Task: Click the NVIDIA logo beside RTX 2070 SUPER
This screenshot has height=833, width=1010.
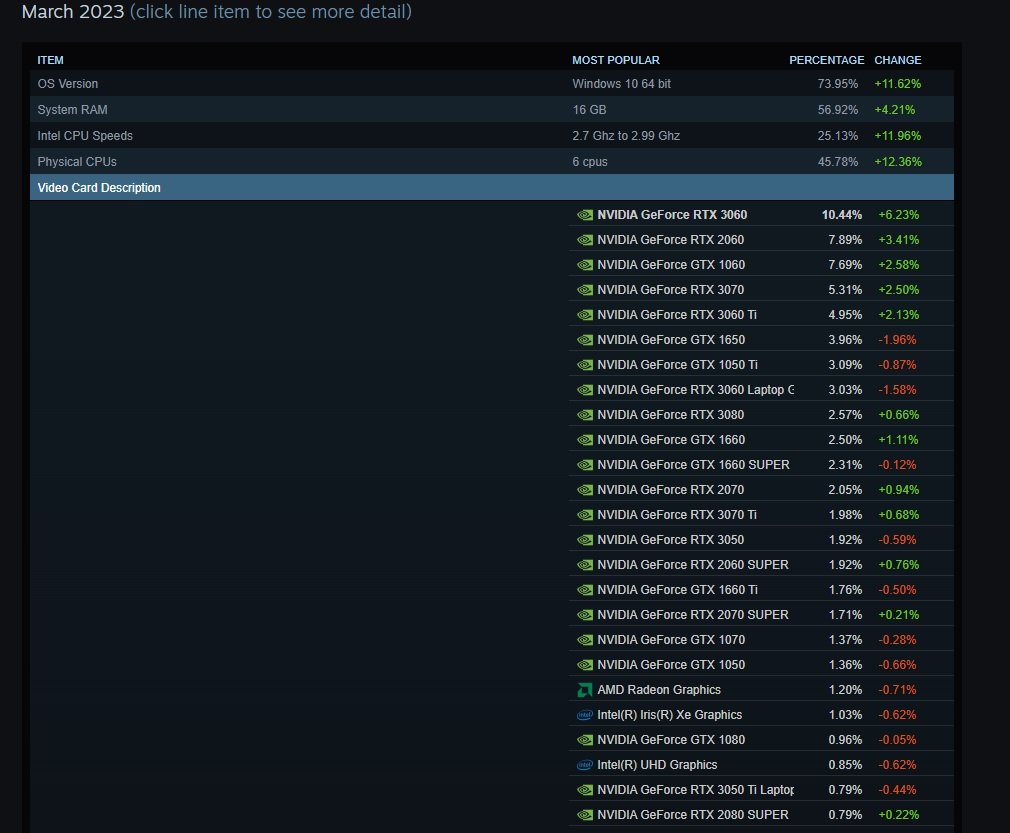Action: tap(585, 615)
